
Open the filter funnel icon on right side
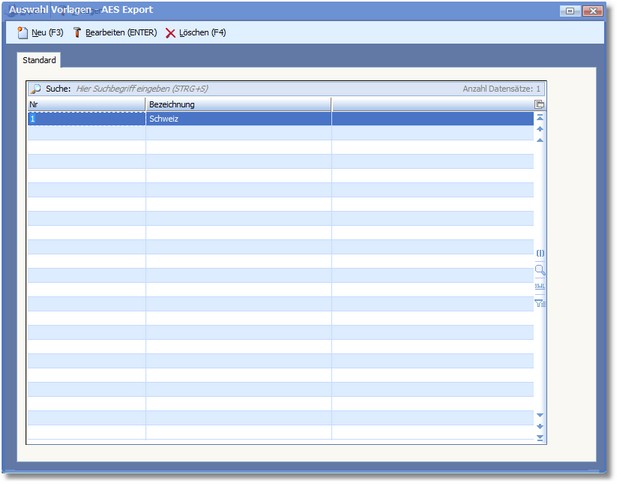[540, 303]
